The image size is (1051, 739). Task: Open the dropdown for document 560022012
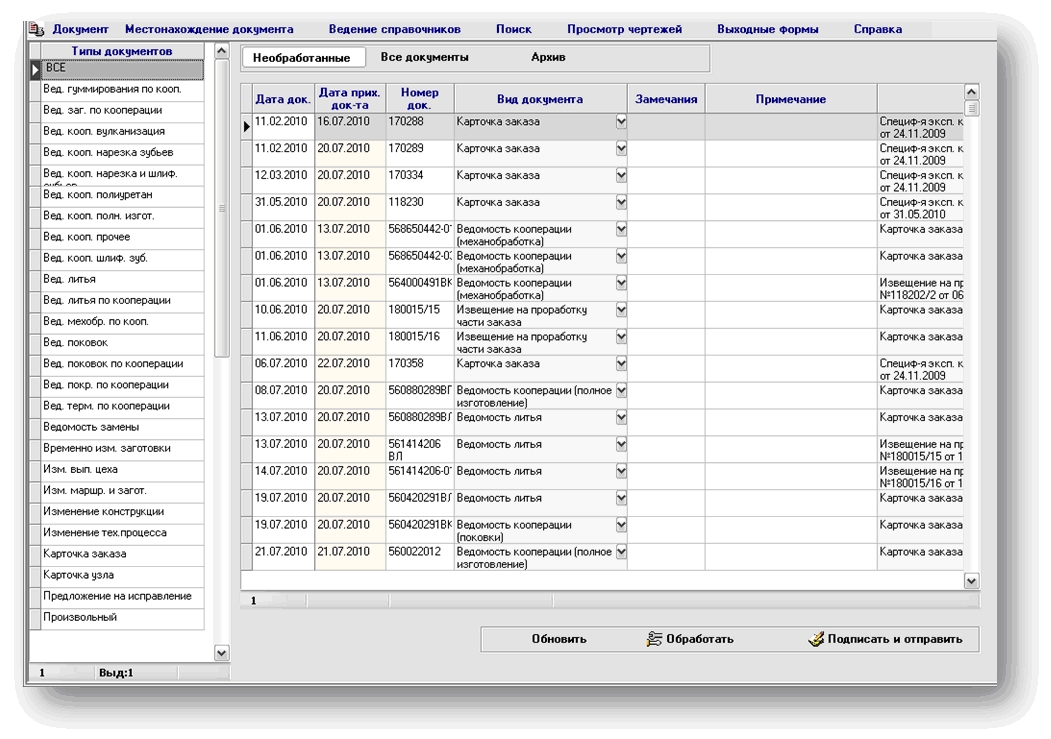pyautogui.click(x=621, y=552)
